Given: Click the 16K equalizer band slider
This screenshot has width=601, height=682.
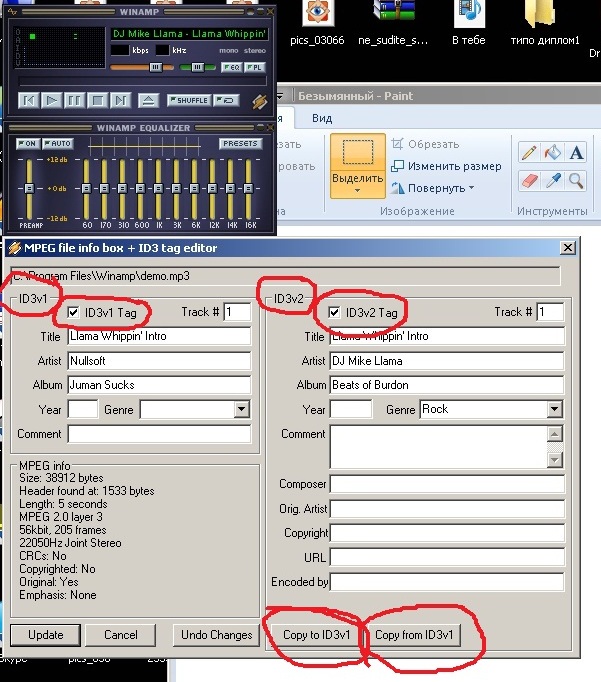Looking at the screenshot, I should click(248, 189).
